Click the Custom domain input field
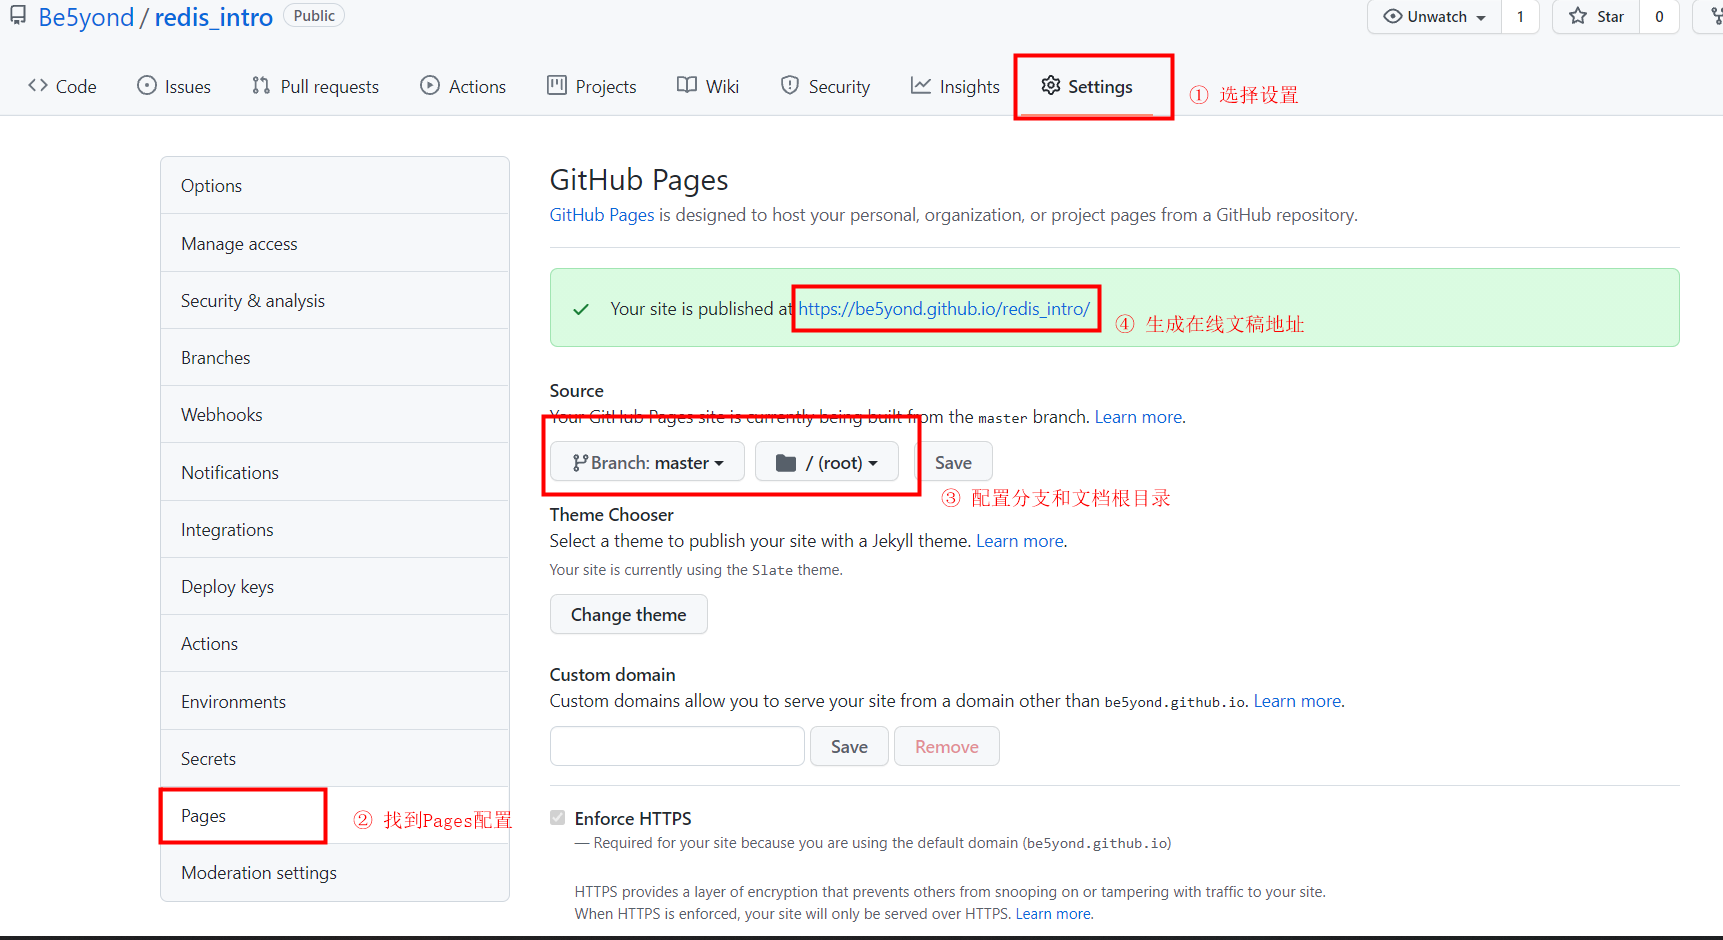 point(677,746)
